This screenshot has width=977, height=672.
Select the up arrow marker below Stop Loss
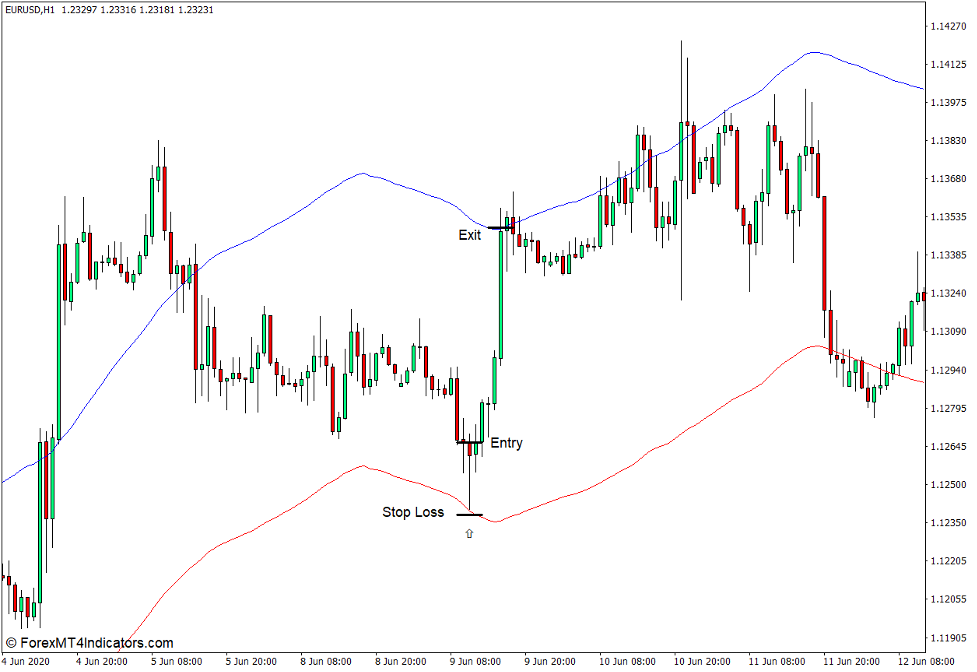coord(470,533)
